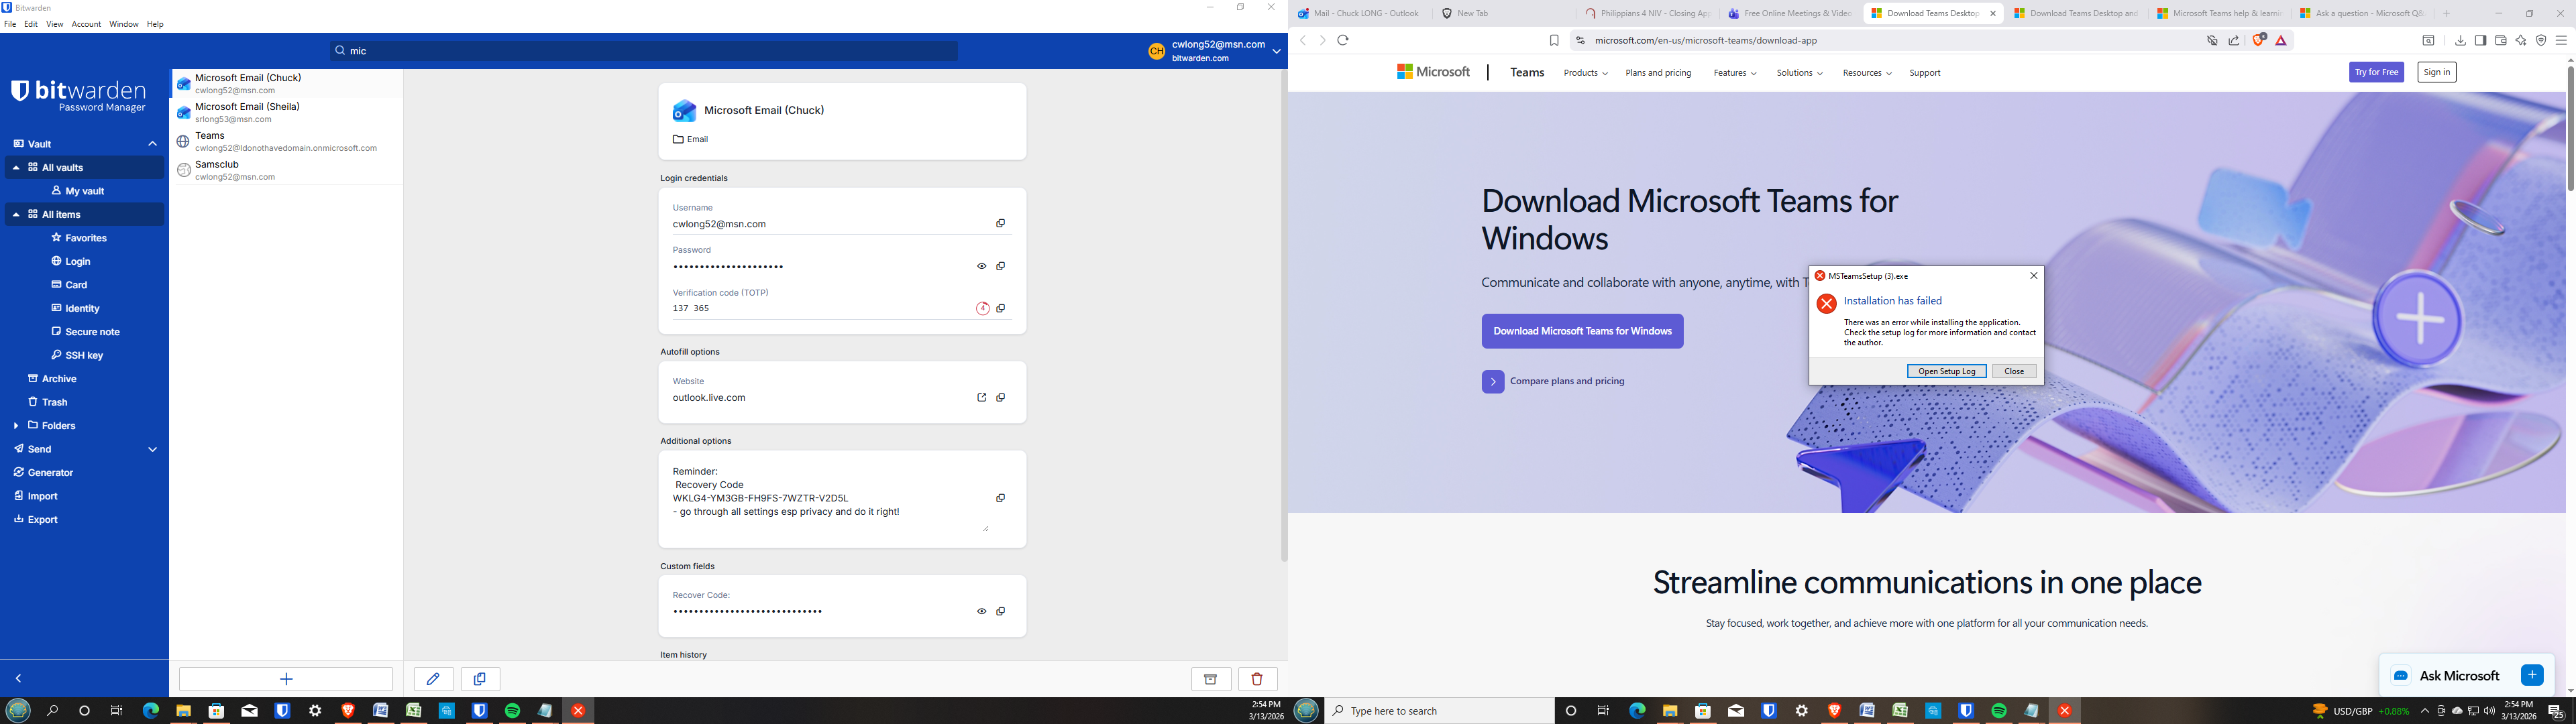Click the clone item icon
This screenshot has width=2576, height=724.
[x=480, y=679]
